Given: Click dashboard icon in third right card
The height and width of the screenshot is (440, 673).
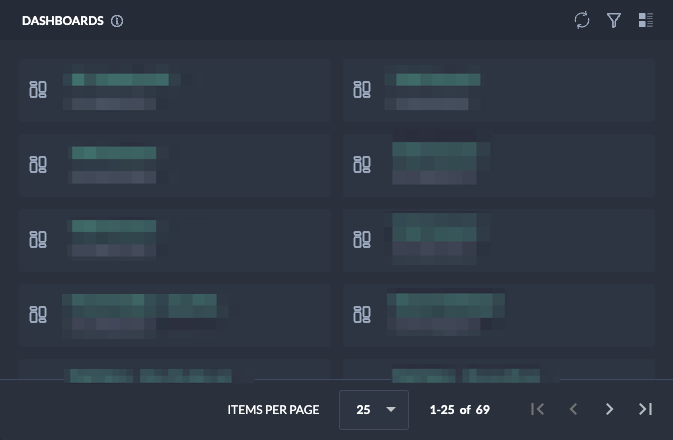Looking at the screenshot, I should tap(362, 239).
